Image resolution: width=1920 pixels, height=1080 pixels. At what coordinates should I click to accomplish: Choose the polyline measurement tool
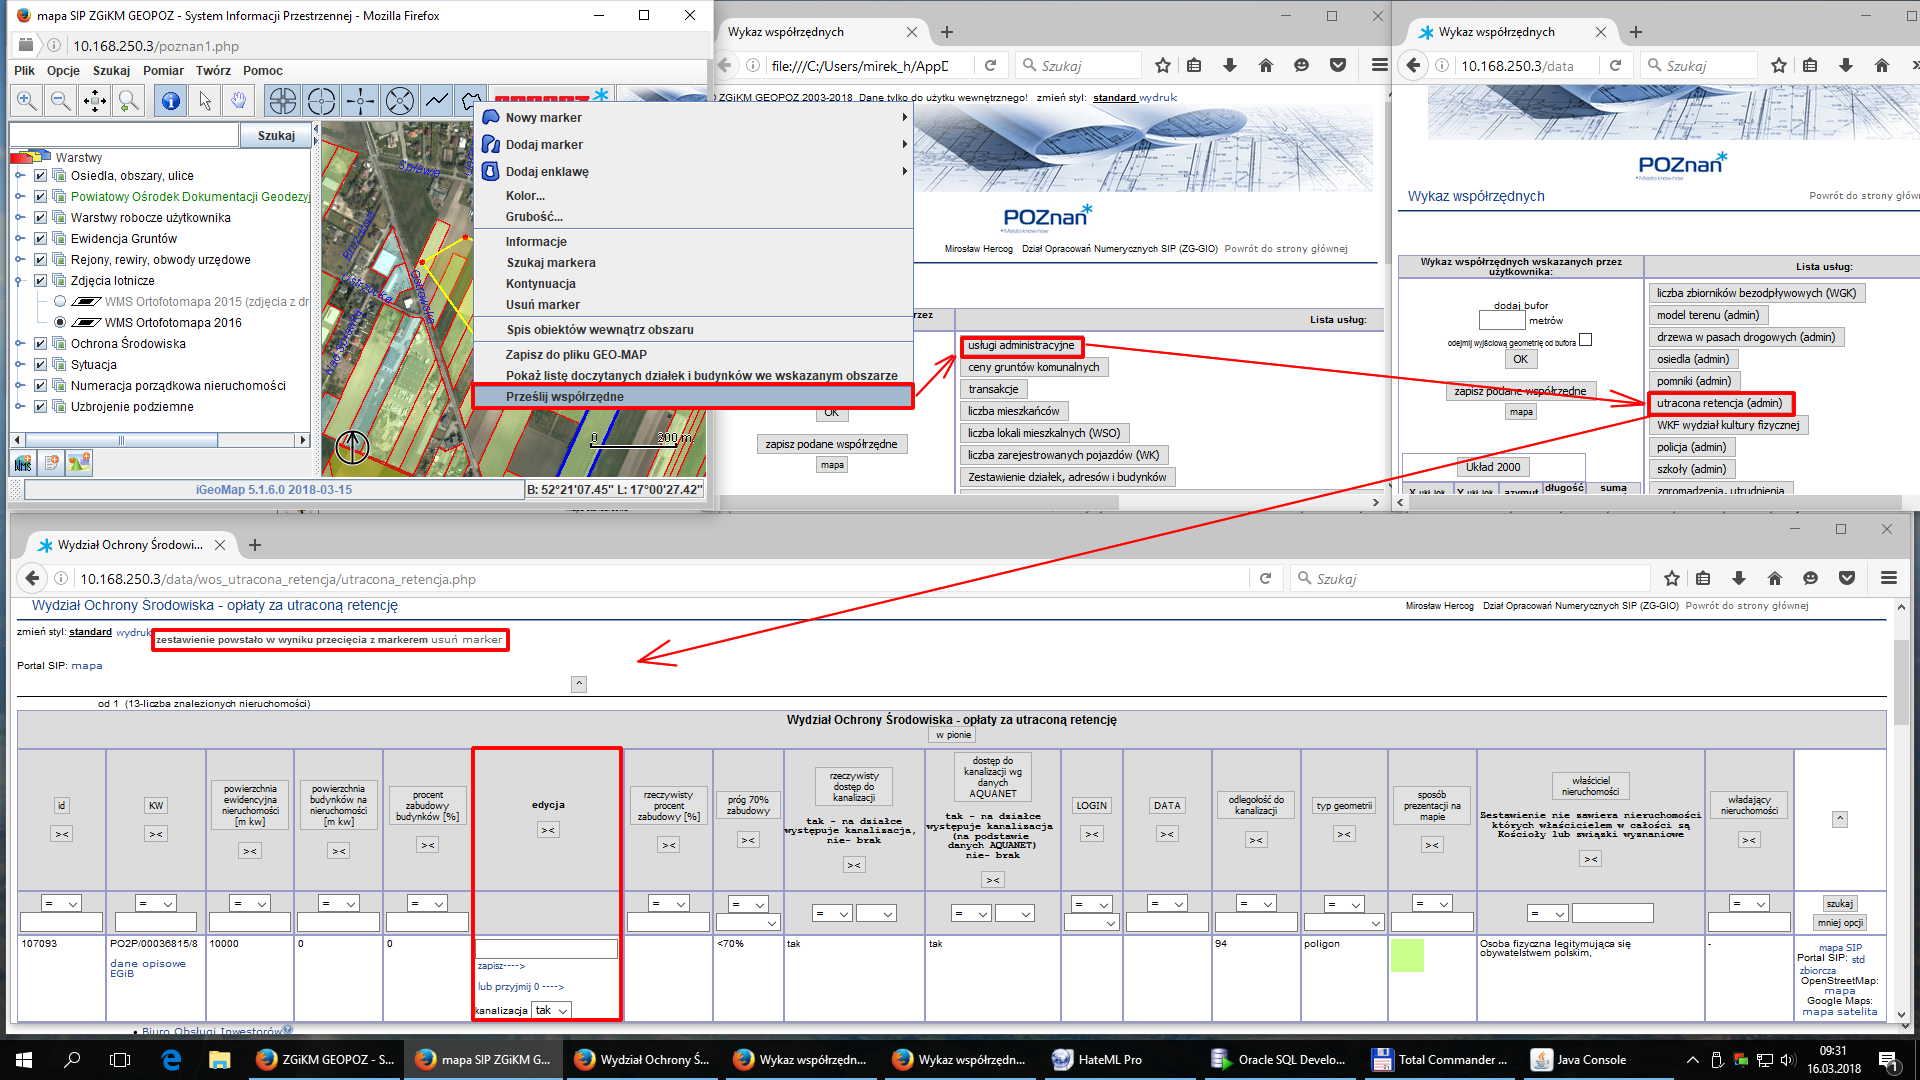436,101
